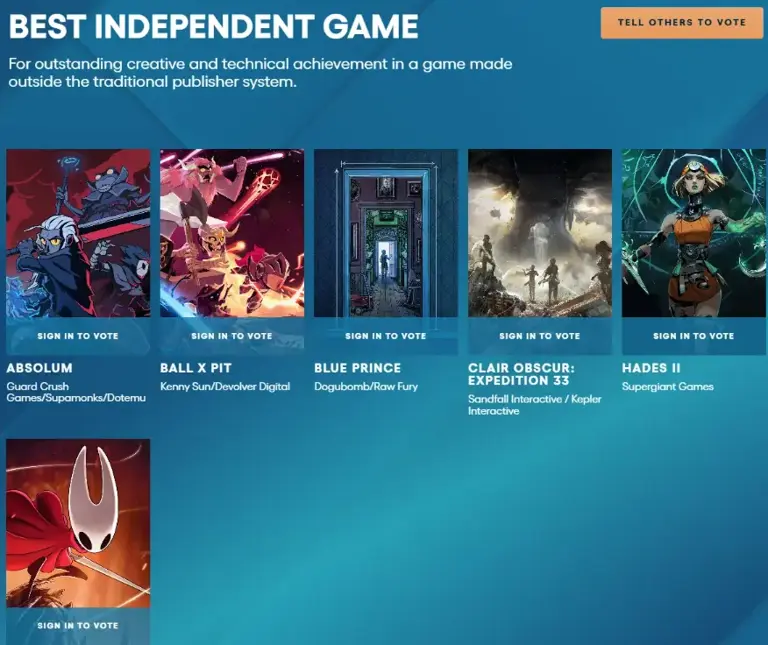The height and width of the screenshot is (645, 768).
Task: Click the Best Independent Game heading
Action: [213, 27]
